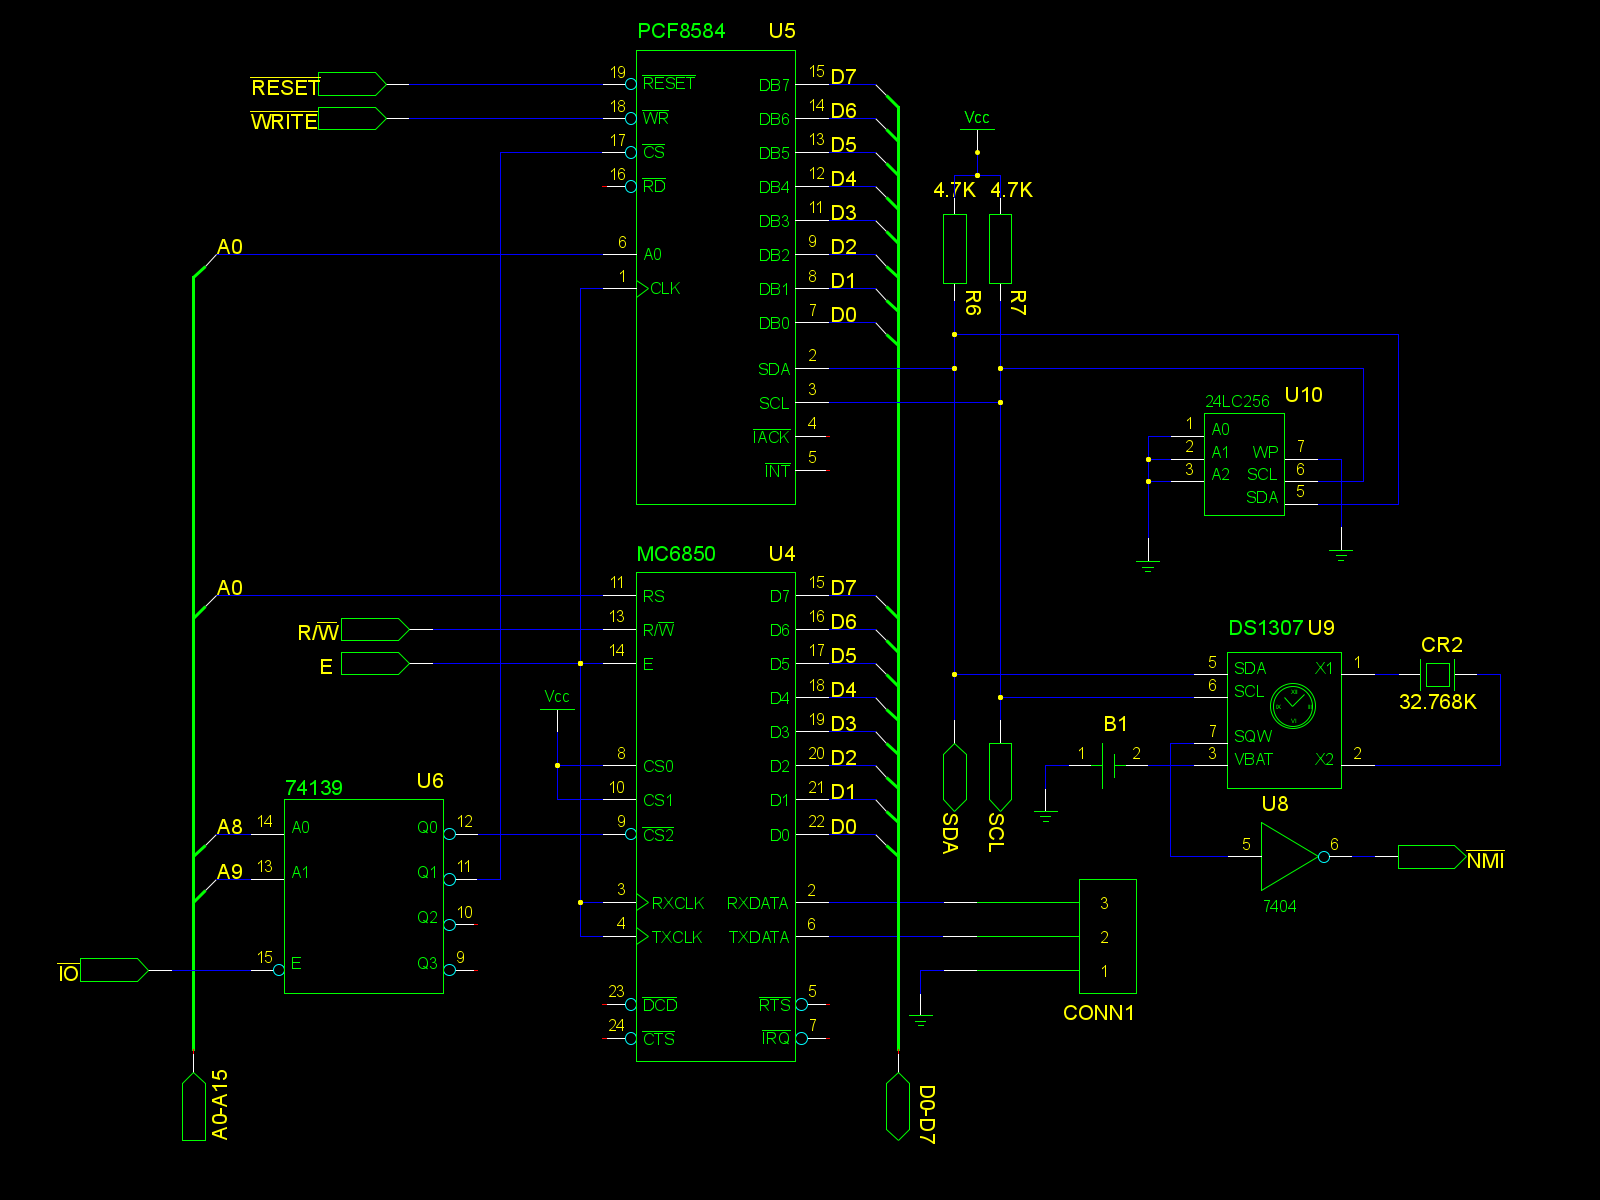Select the E input port symbol
The width and height of the screenshot is (1600, 1200).
tap(375, 663)
